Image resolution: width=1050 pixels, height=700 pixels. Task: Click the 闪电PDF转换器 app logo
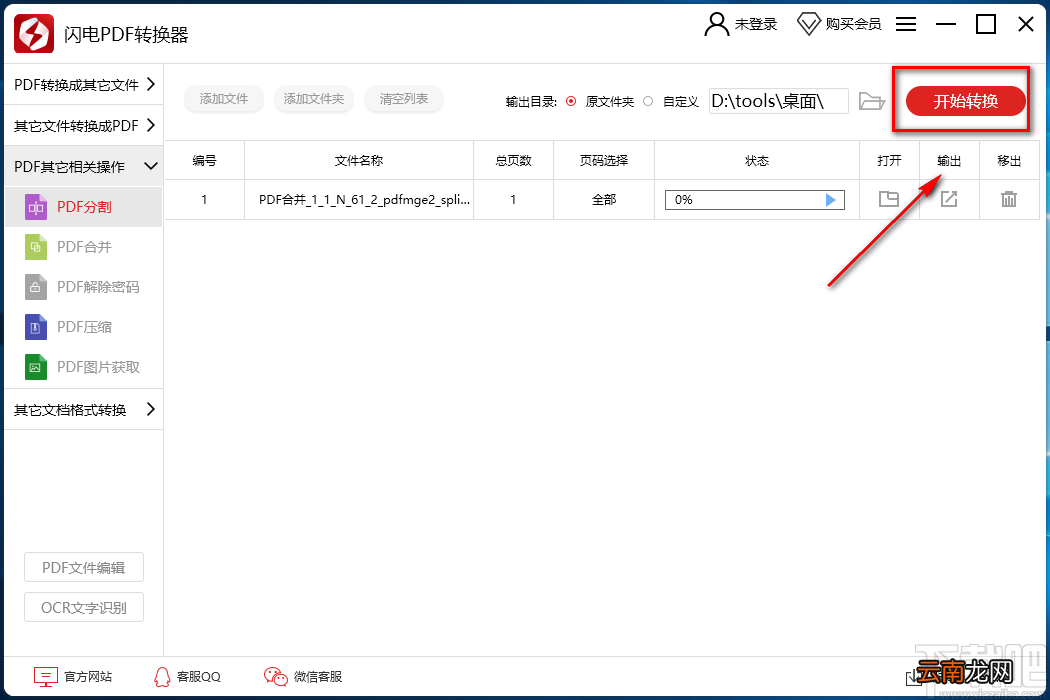33,33
